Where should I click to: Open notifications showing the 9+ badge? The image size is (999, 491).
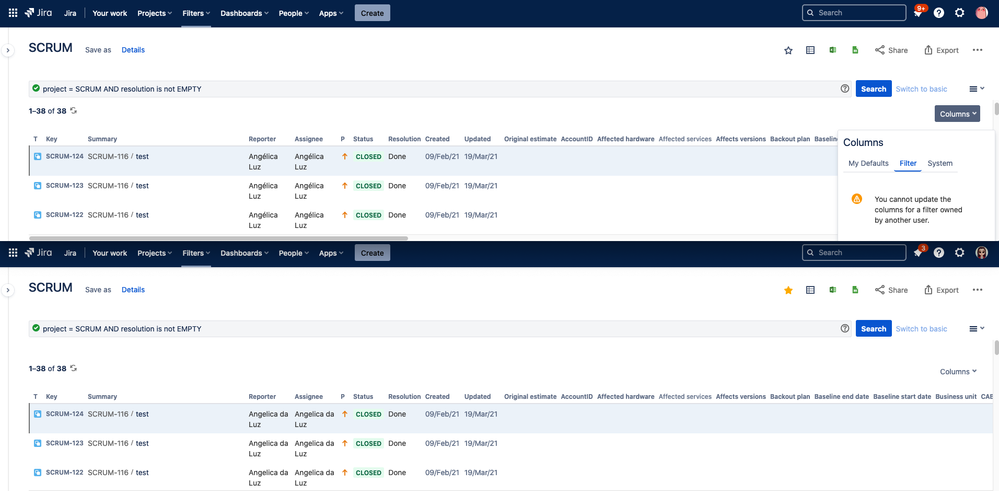[x=917, y=13]
